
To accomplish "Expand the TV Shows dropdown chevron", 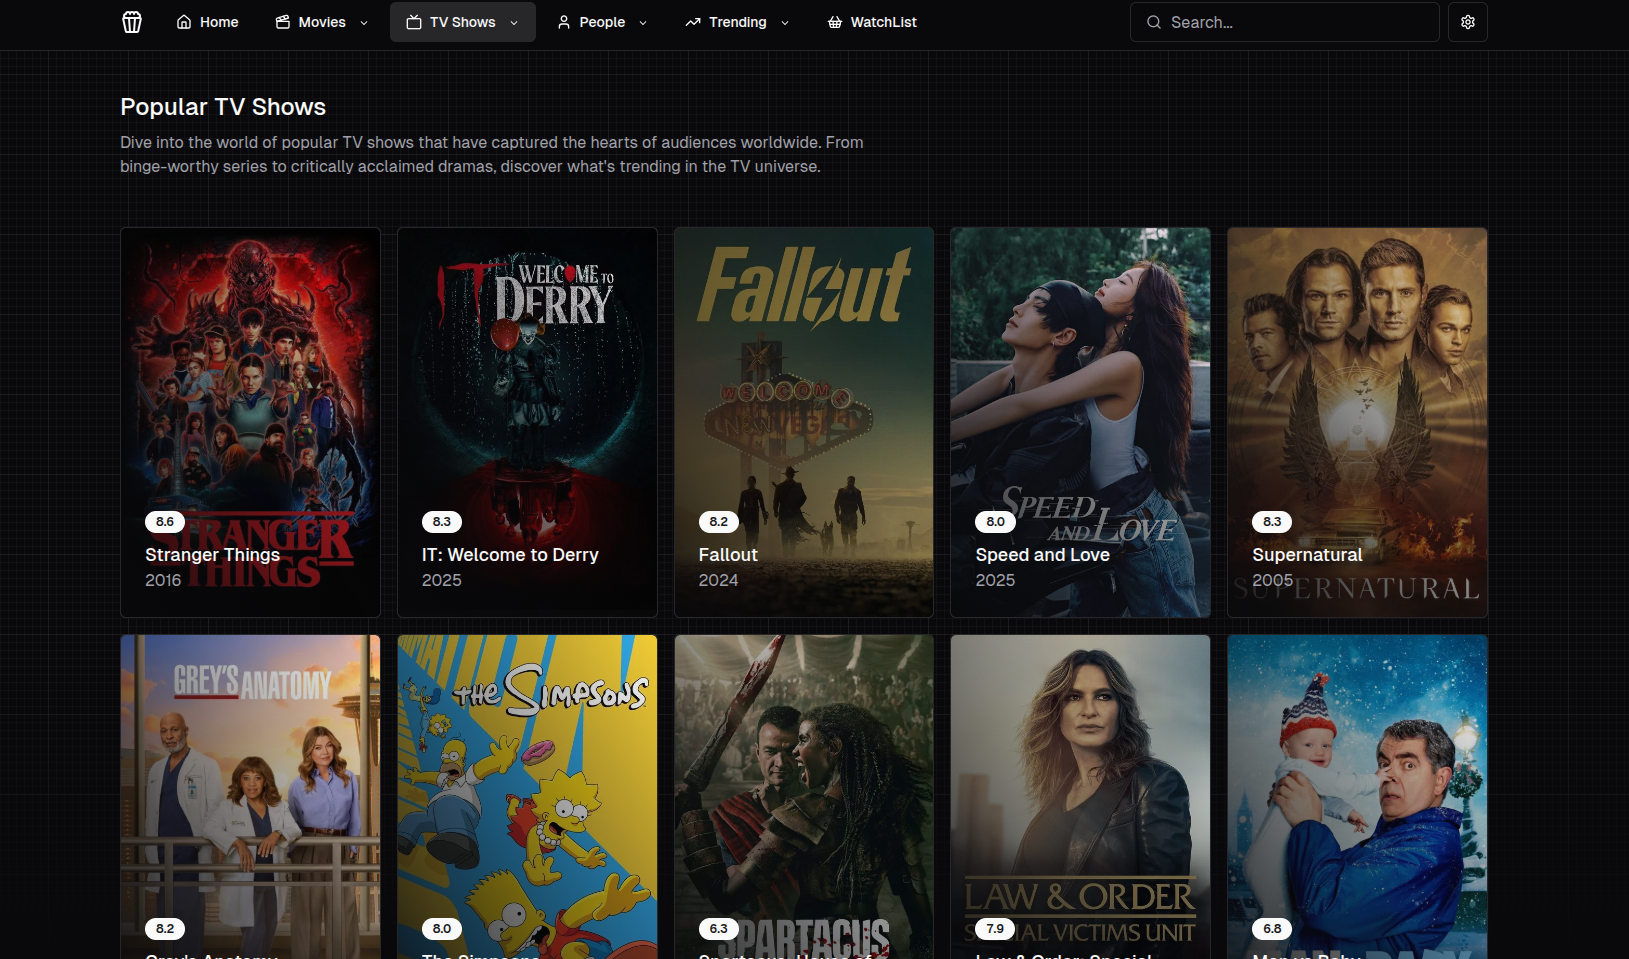I will pos(513,22).
